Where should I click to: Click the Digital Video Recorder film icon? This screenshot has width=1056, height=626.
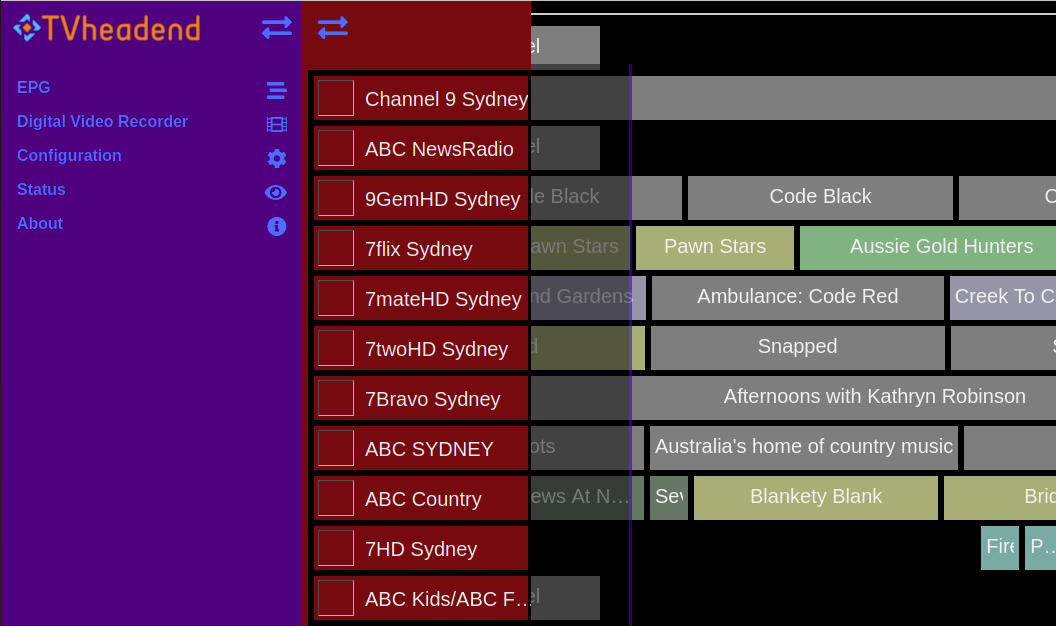[x=277, y=125]
